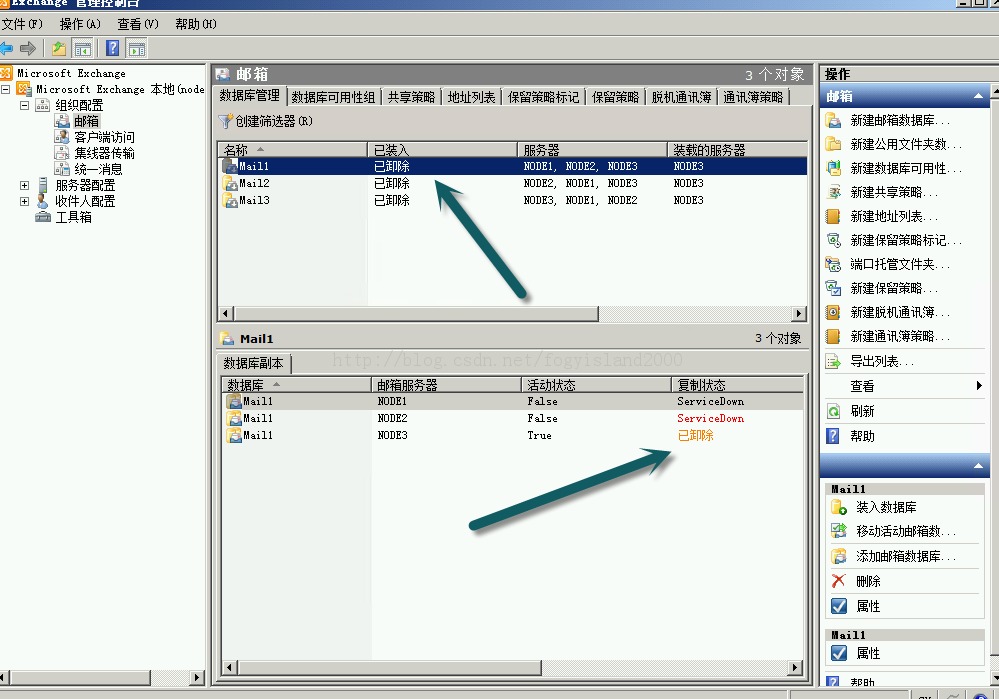This screenshot has width=999, height=699.
Task: Click the 已装入 column header
Action: (442, 150)
